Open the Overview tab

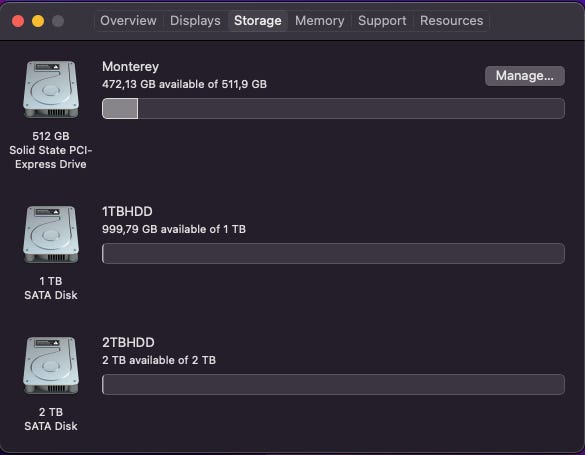click(x=128, y=21)
